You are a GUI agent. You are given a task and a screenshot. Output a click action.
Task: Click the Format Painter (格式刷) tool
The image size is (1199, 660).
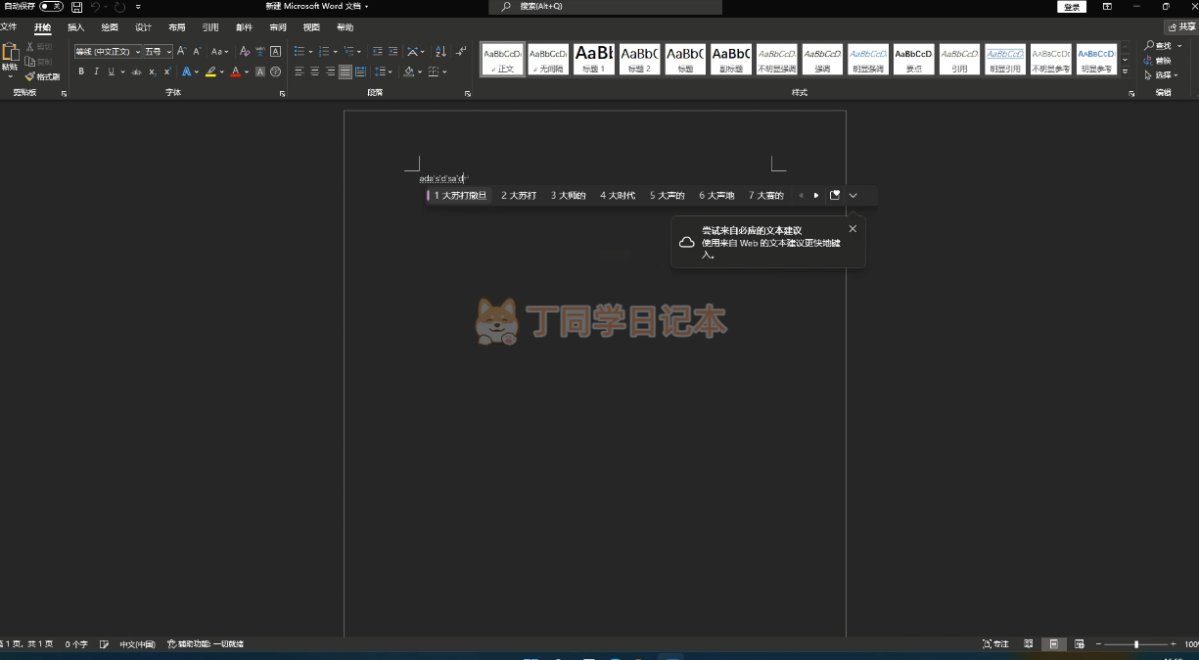point(43,76)
